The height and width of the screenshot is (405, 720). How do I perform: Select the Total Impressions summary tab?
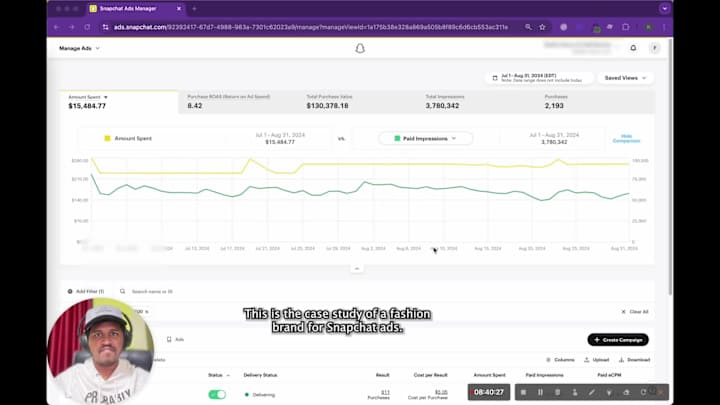coord(476,101)
